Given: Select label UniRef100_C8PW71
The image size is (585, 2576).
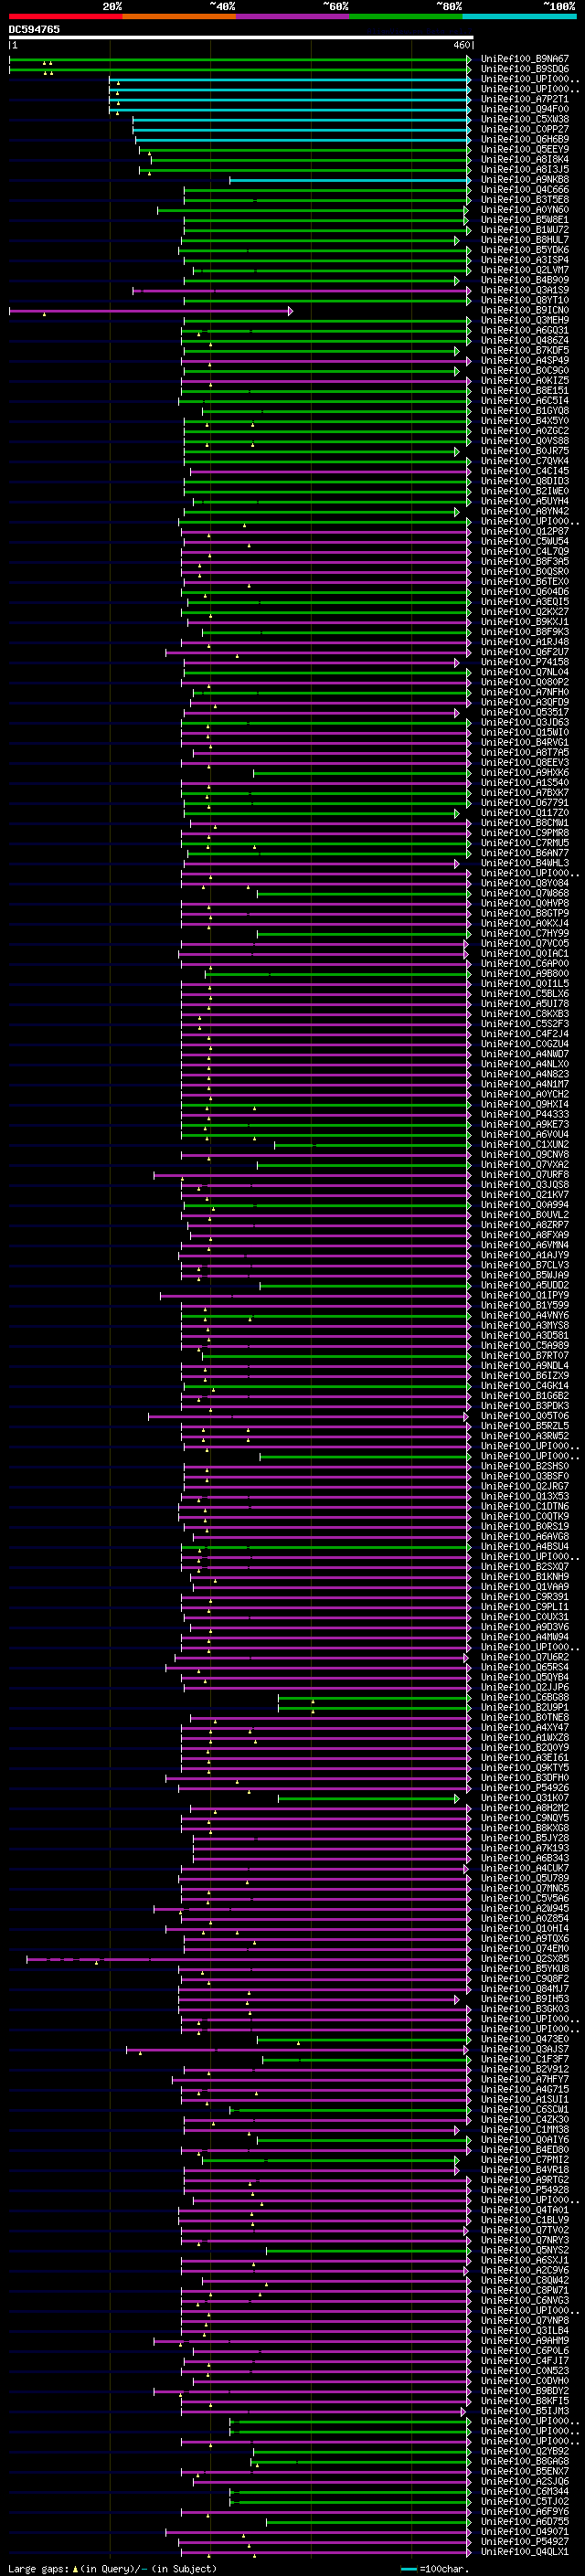Looking at the screenshot, I should (524, 2290).
